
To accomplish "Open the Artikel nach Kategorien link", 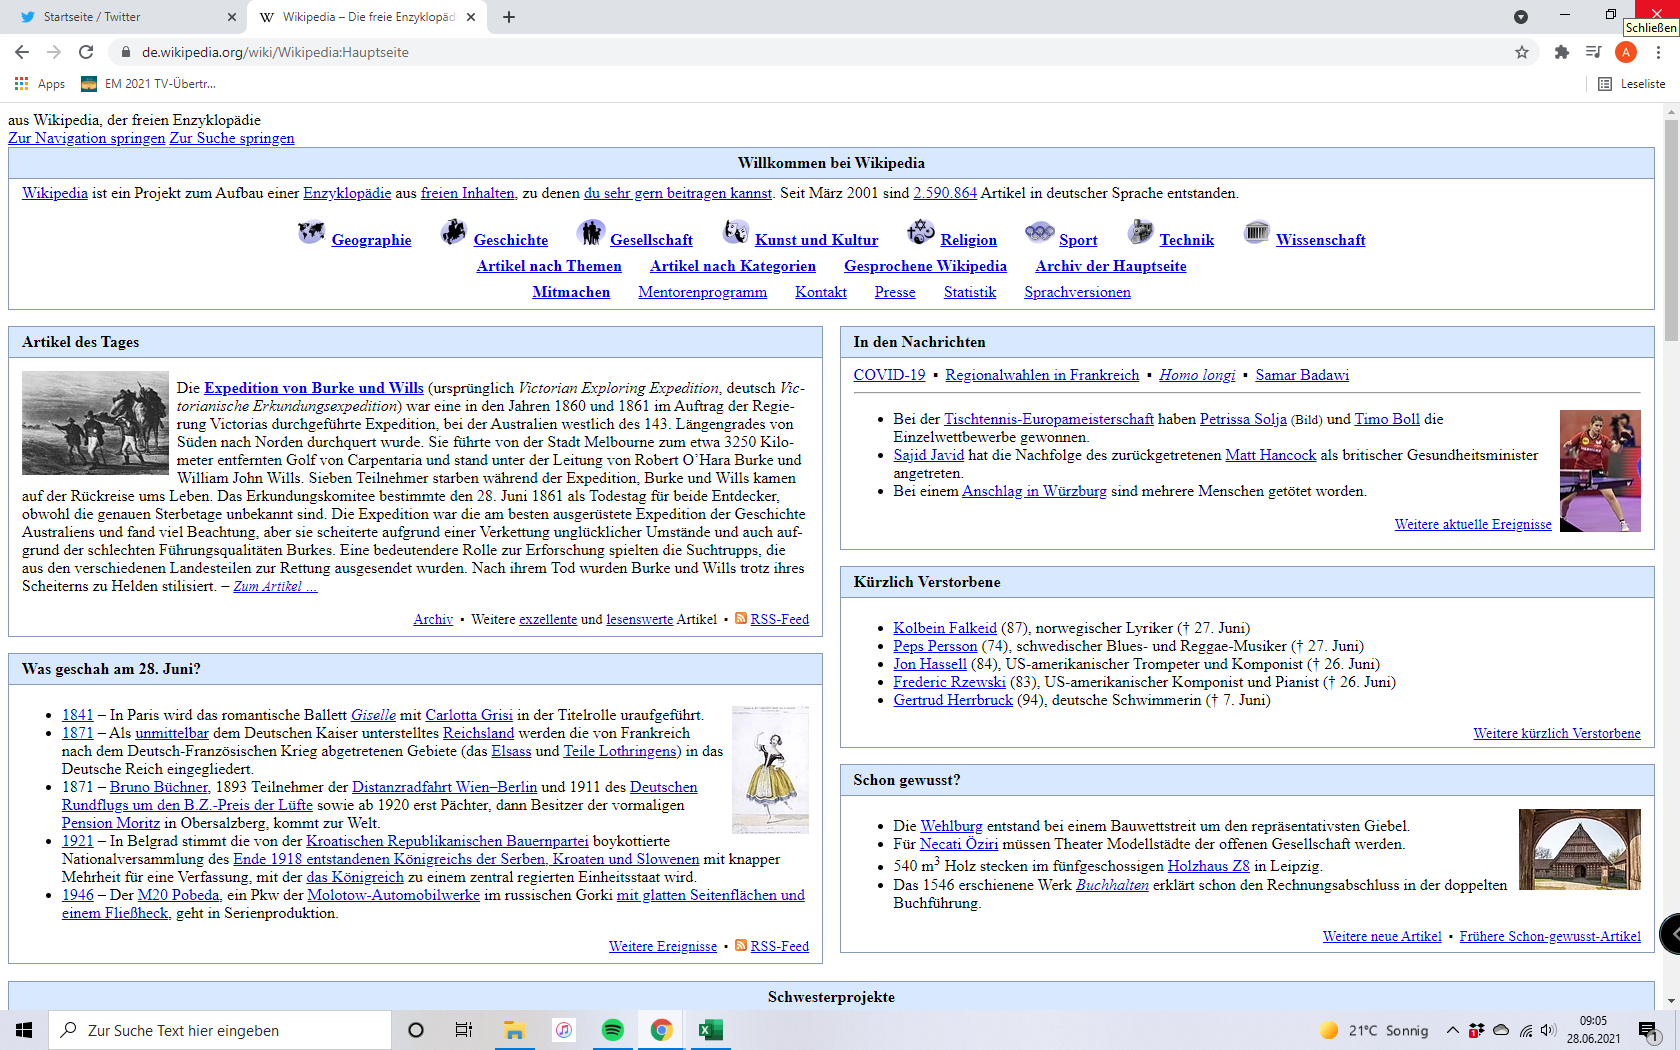I will click(733, 266).
